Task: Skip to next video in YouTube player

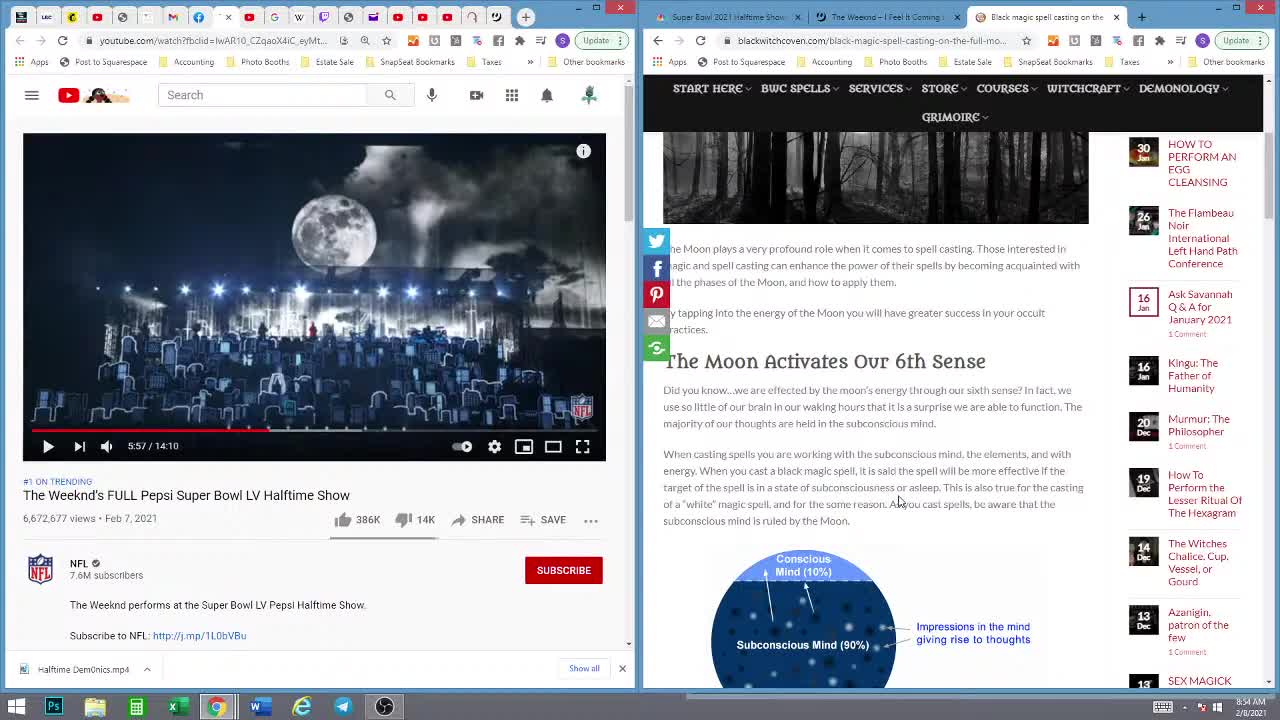Action: tap(79, 446)
